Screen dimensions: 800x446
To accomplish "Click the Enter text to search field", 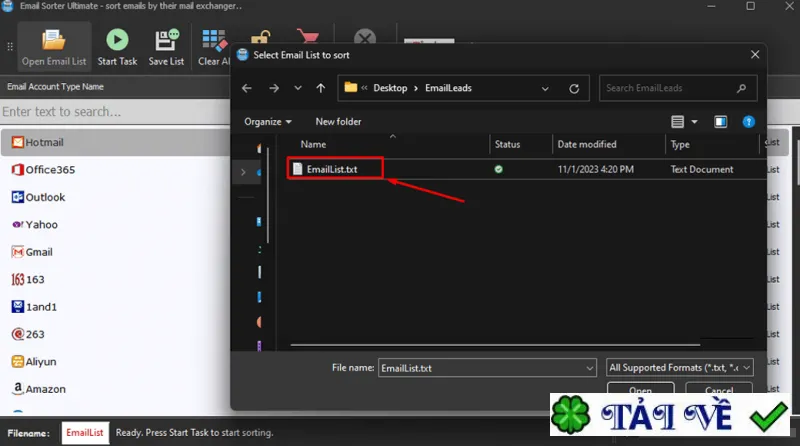I will pos(115,112).
